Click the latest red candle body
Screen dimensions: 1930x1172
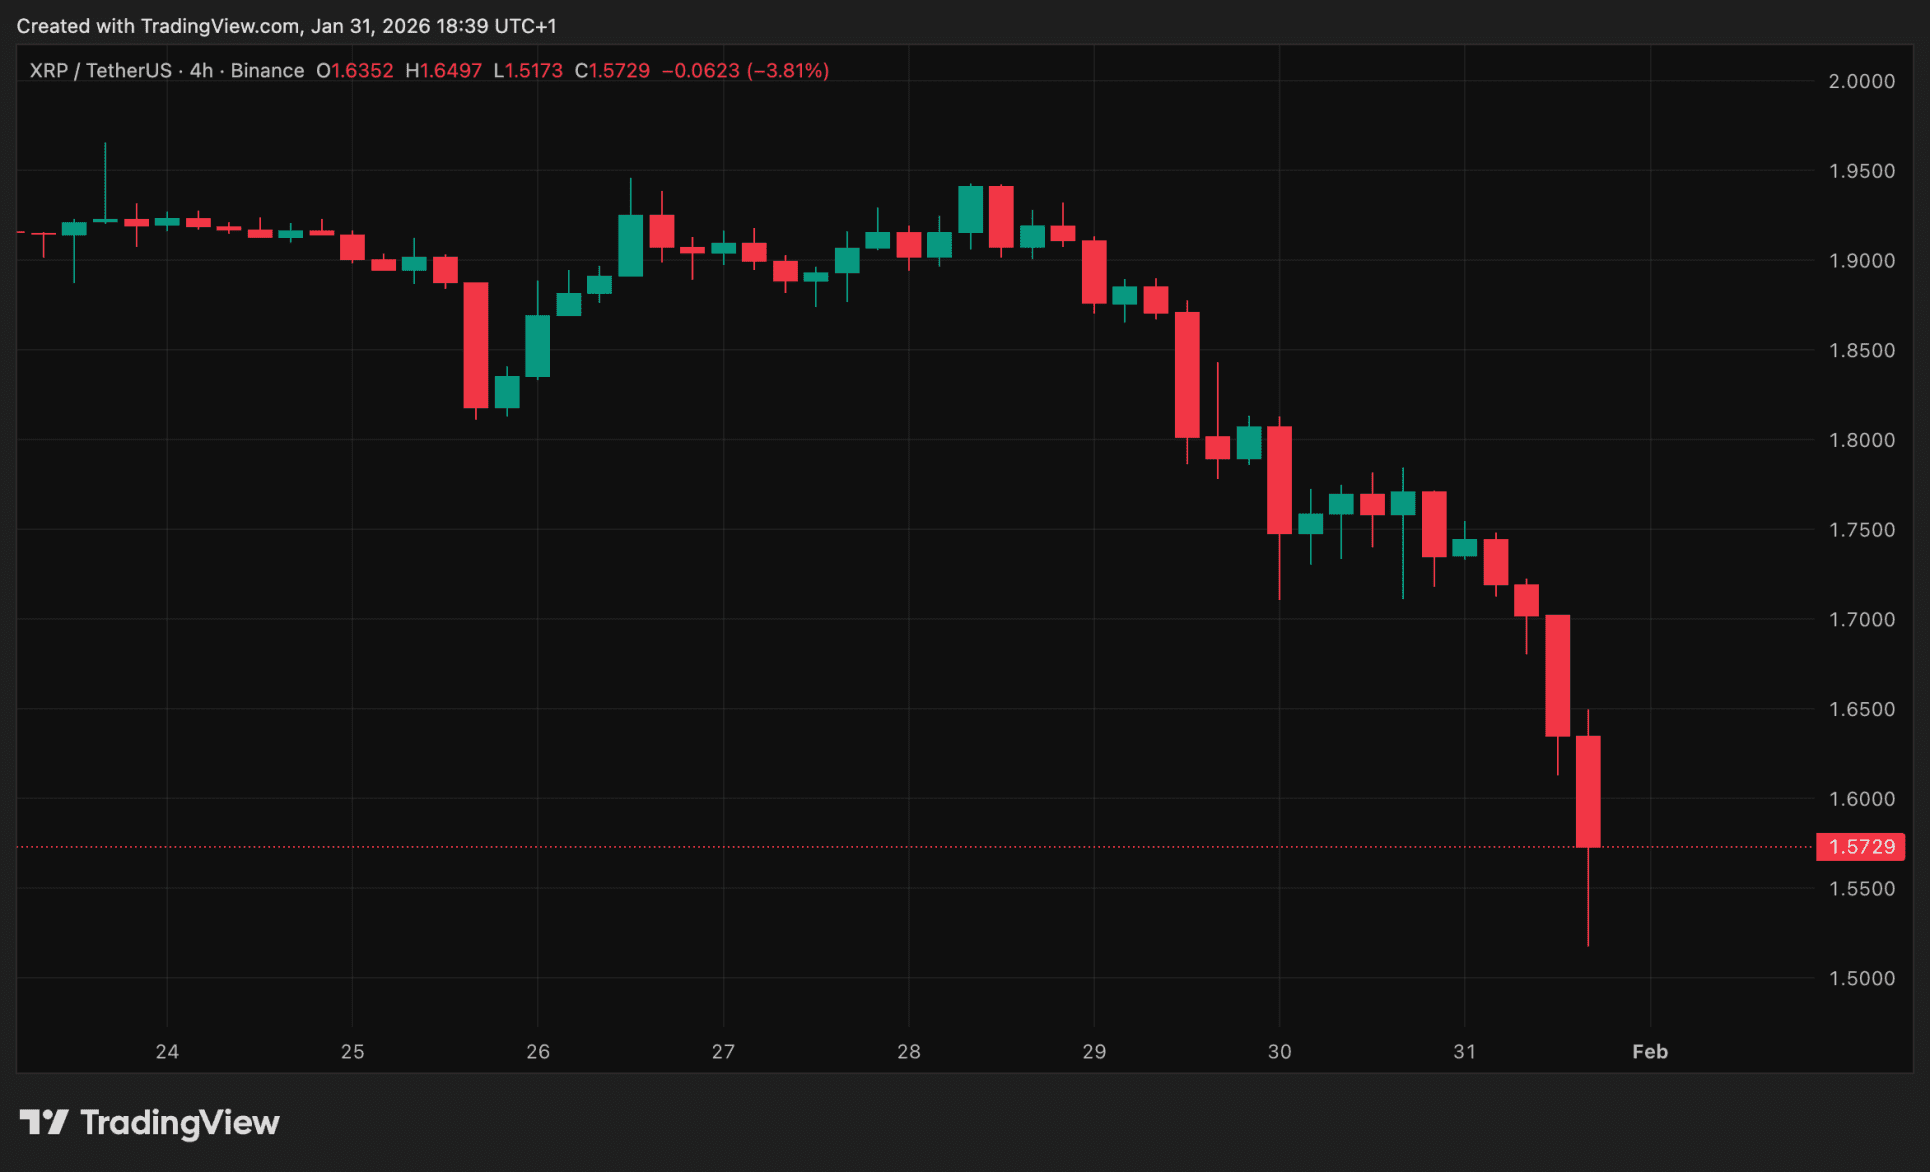pos(1588,791)
